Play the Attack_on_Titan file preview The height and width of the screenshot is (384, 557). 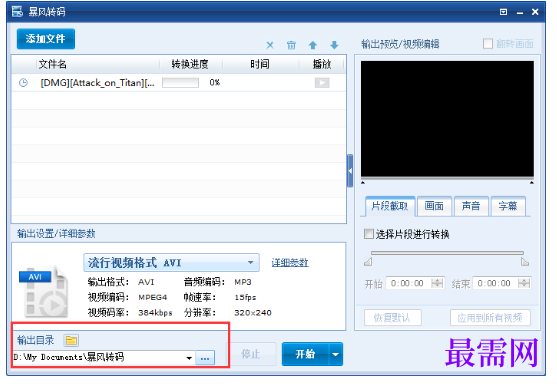322,83
